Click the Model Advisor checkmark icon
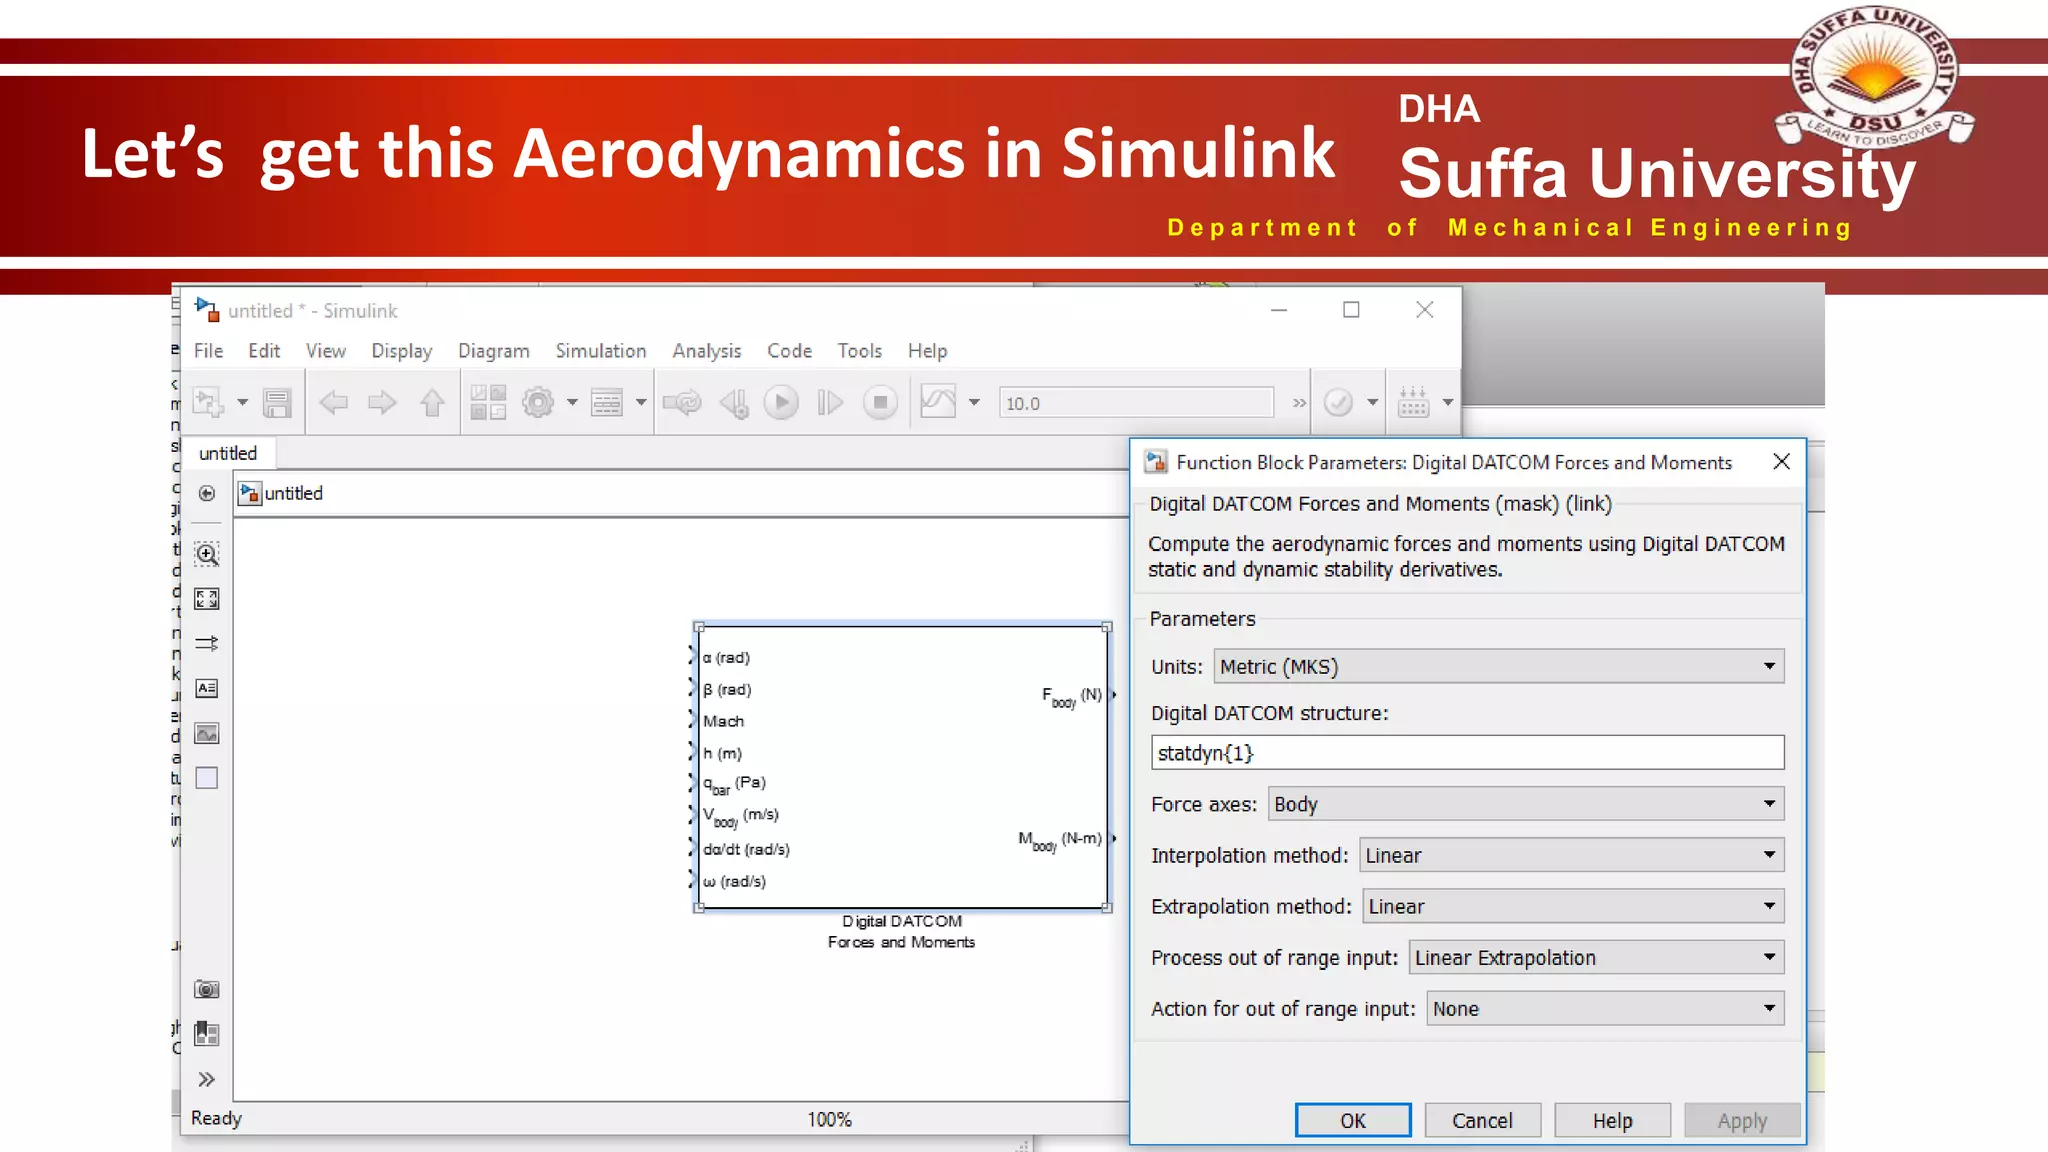The image size is (2048, 1152). [1338, 402]
